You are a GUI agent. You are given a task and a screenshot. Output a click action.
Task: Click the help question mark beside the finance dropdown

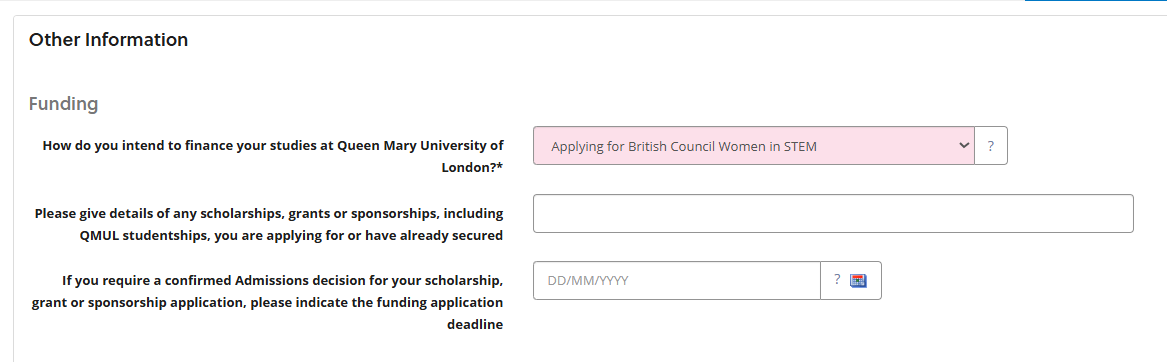point(991,146)
